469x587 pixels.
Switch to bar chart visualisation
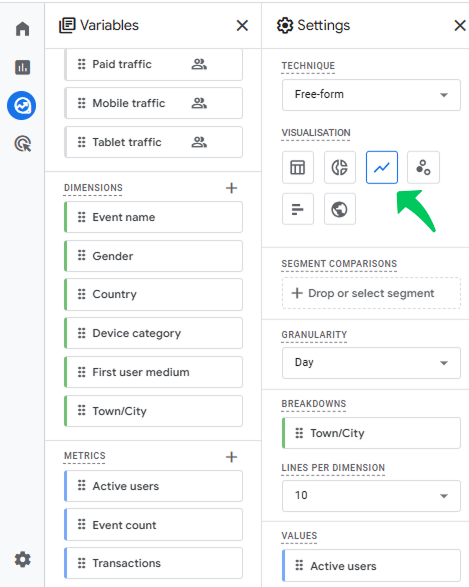[x=298, y=209]
